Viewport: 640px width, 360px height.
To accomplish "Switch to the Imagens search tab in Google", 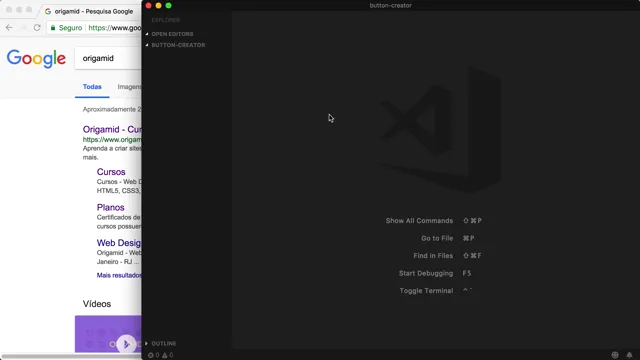I will tap(129, 87).
